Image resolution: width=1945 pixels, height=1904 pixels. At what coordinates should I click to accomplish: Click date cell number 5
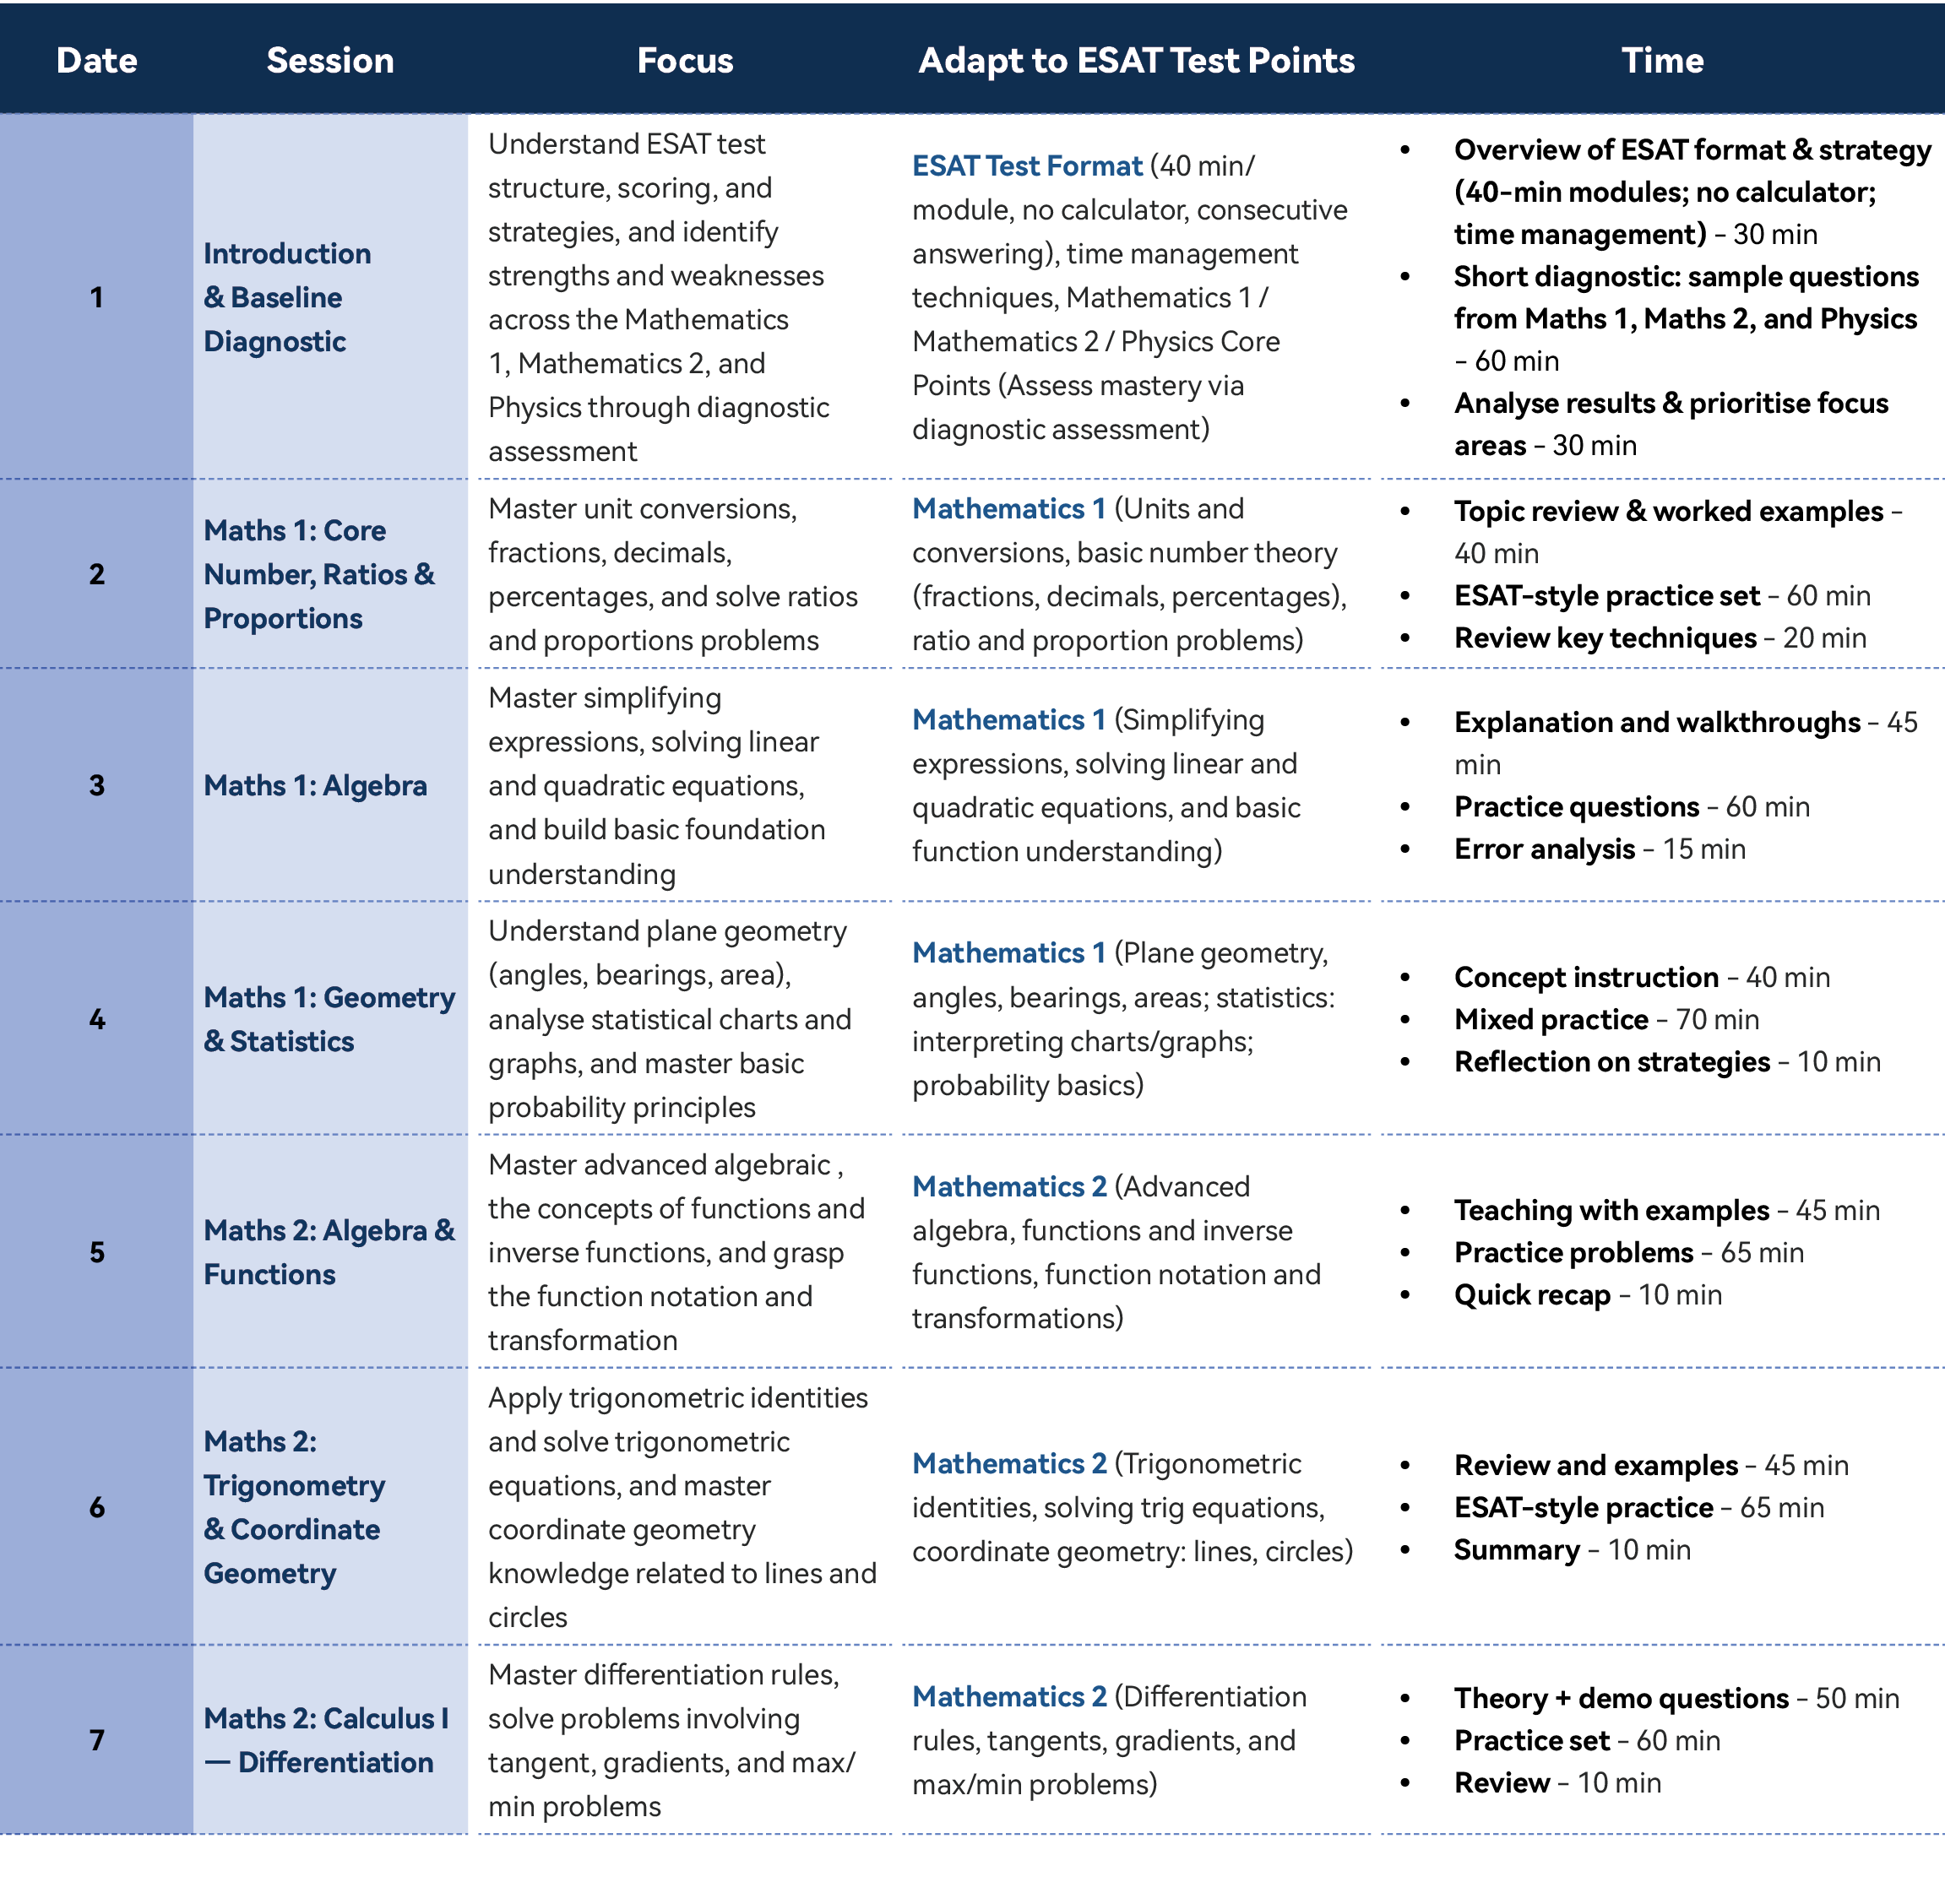[97, 1252]
